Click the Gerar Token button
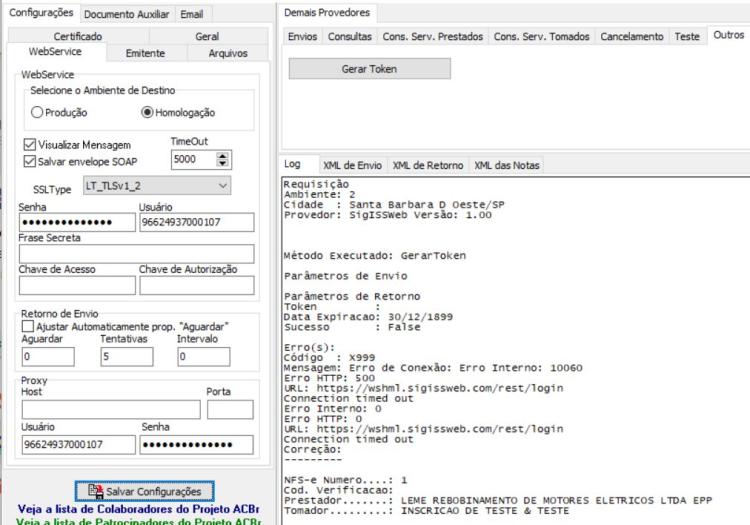The height and width of the screenshot is (525, 750). (x=369, y=69)
